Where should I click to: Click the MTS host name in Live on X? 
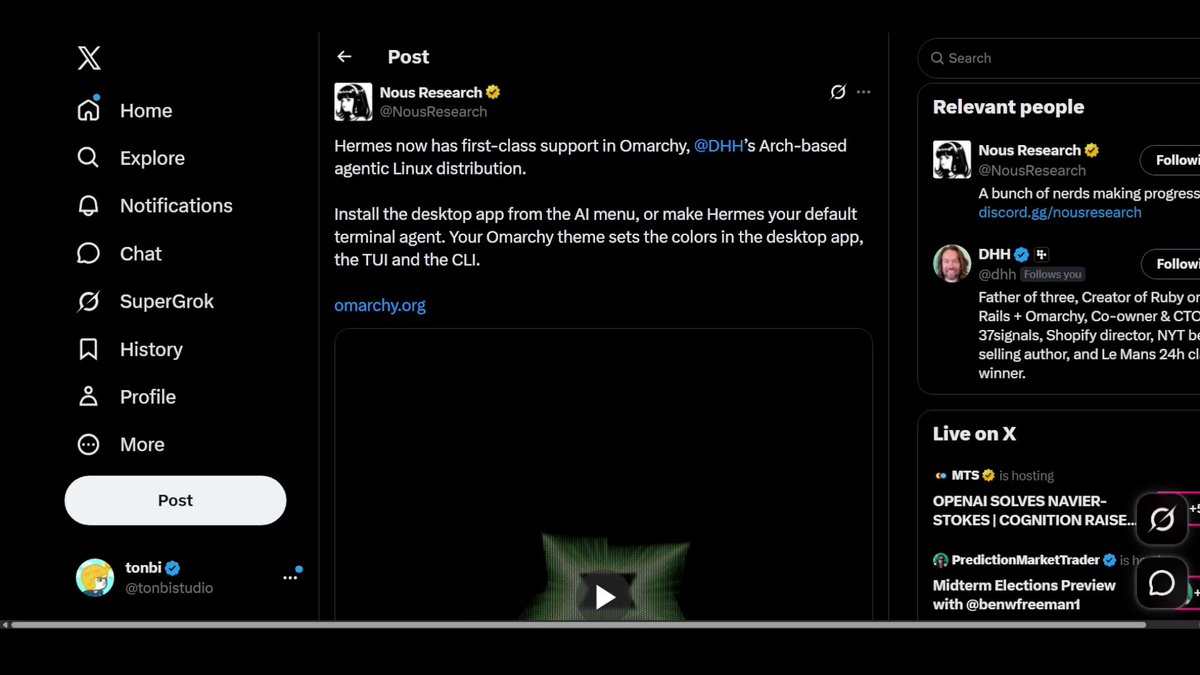click(965, 476)
